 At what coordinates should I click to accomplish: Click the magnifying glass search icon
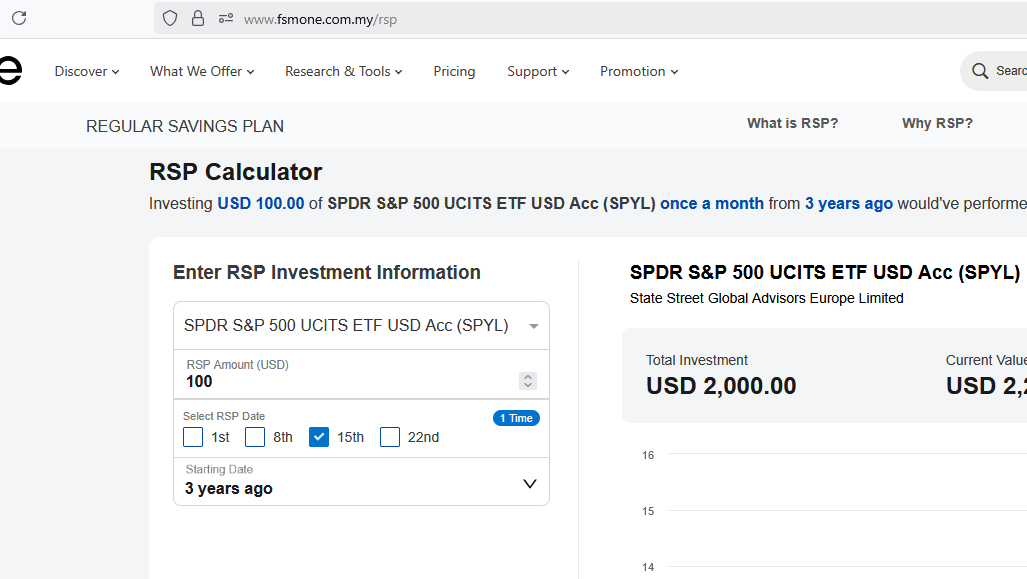[979, 71]
